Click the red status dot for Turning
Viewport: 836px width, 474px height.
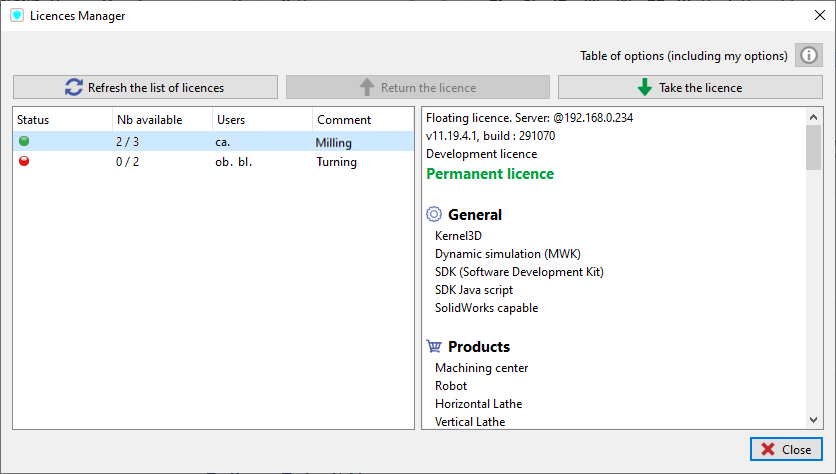point(24,161)
